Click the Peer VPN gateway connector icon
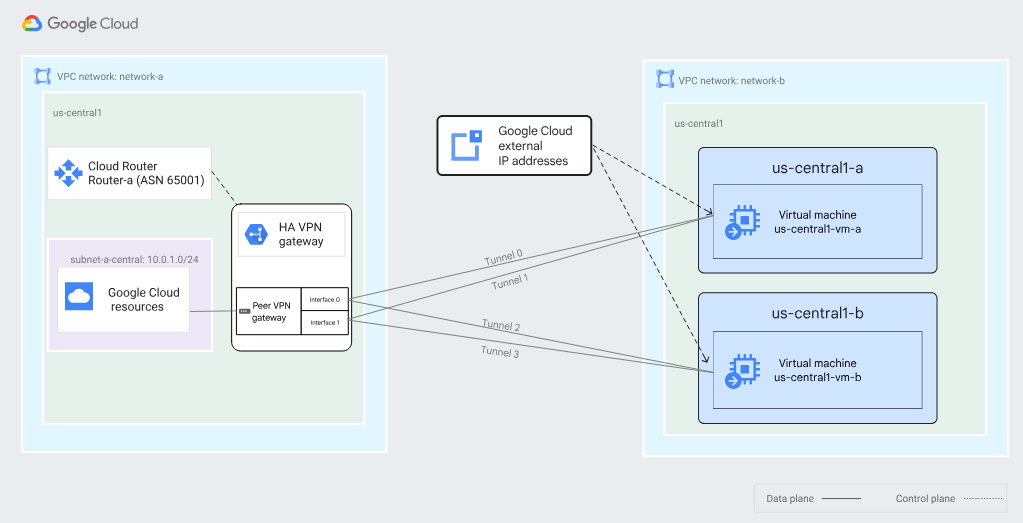Image resolution: width=1023 pixels, height=523 pixels. (x=245, y=312)
